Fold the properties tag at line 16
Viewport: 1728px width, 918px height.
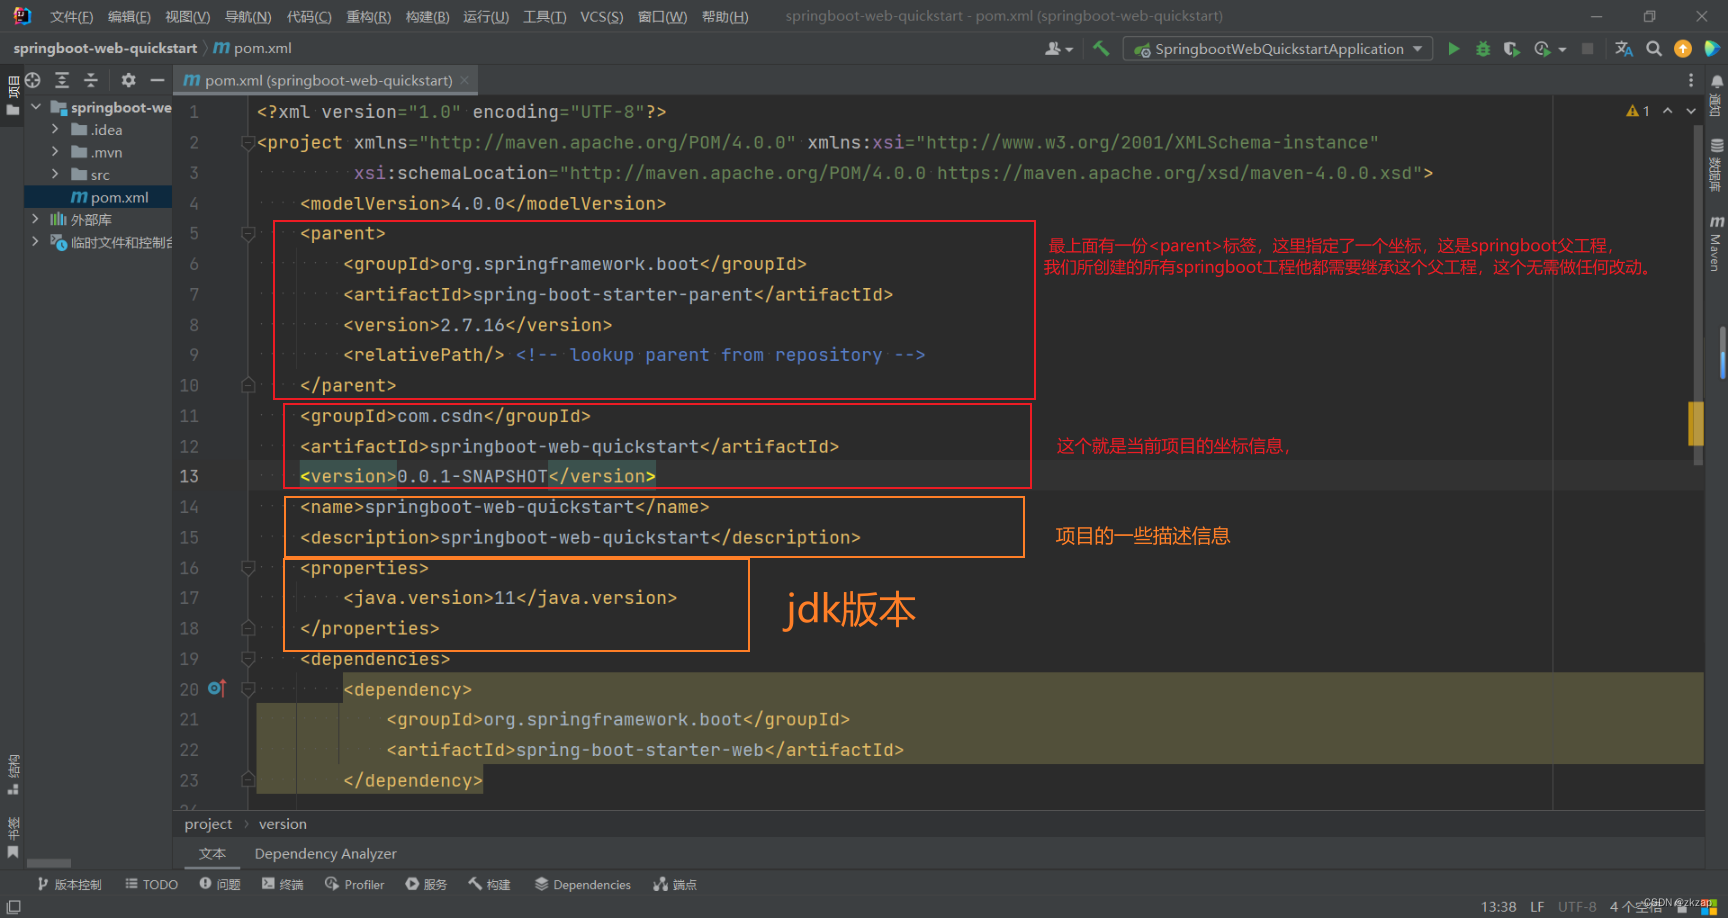pos(247,568)
